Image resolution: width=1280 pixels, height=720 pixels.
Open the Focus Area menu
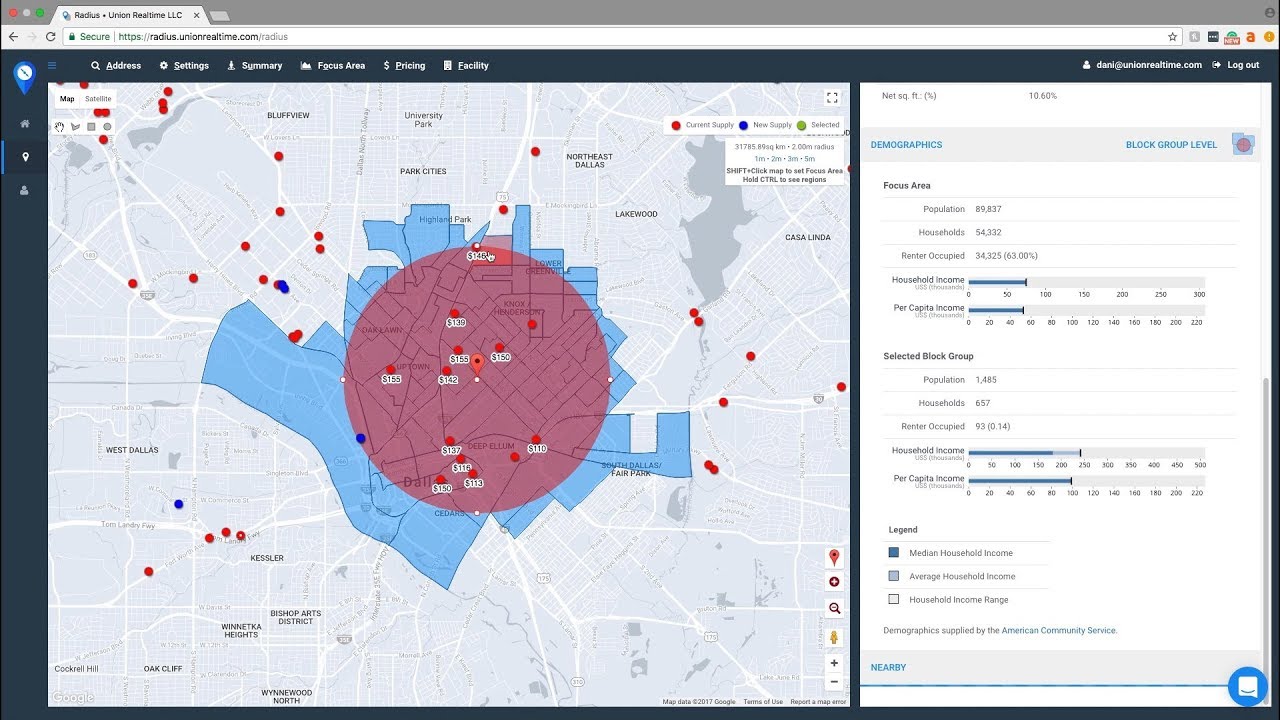click(333, 66)
